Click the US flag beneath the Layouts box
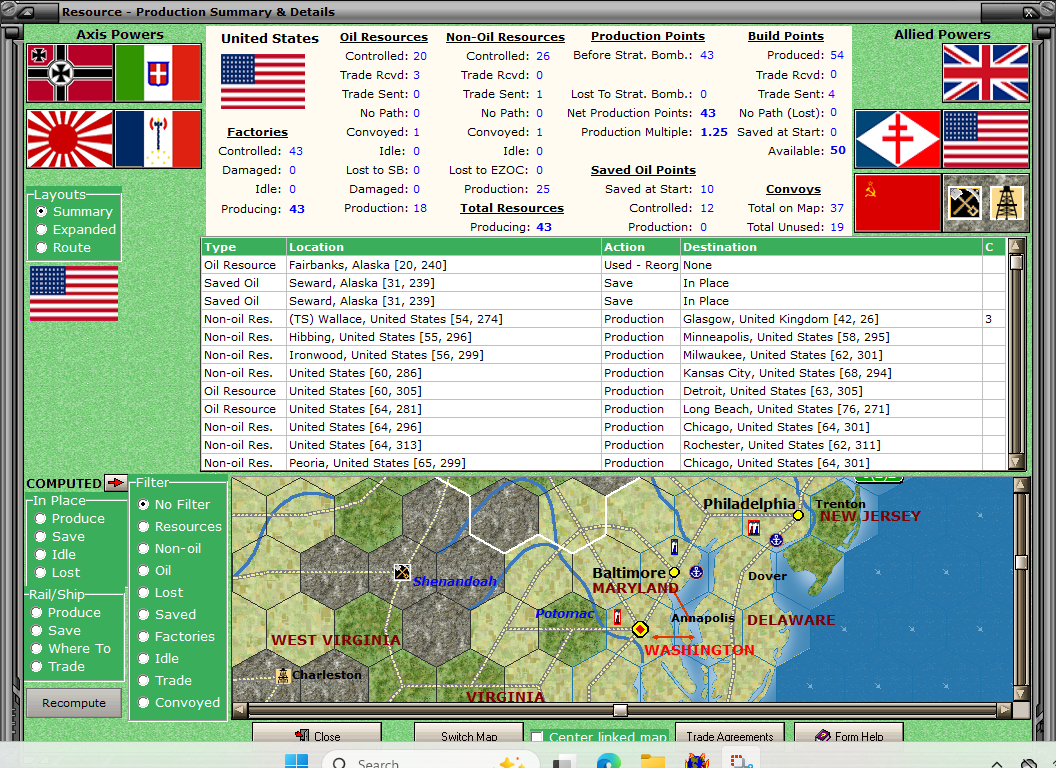 point(74,293)
